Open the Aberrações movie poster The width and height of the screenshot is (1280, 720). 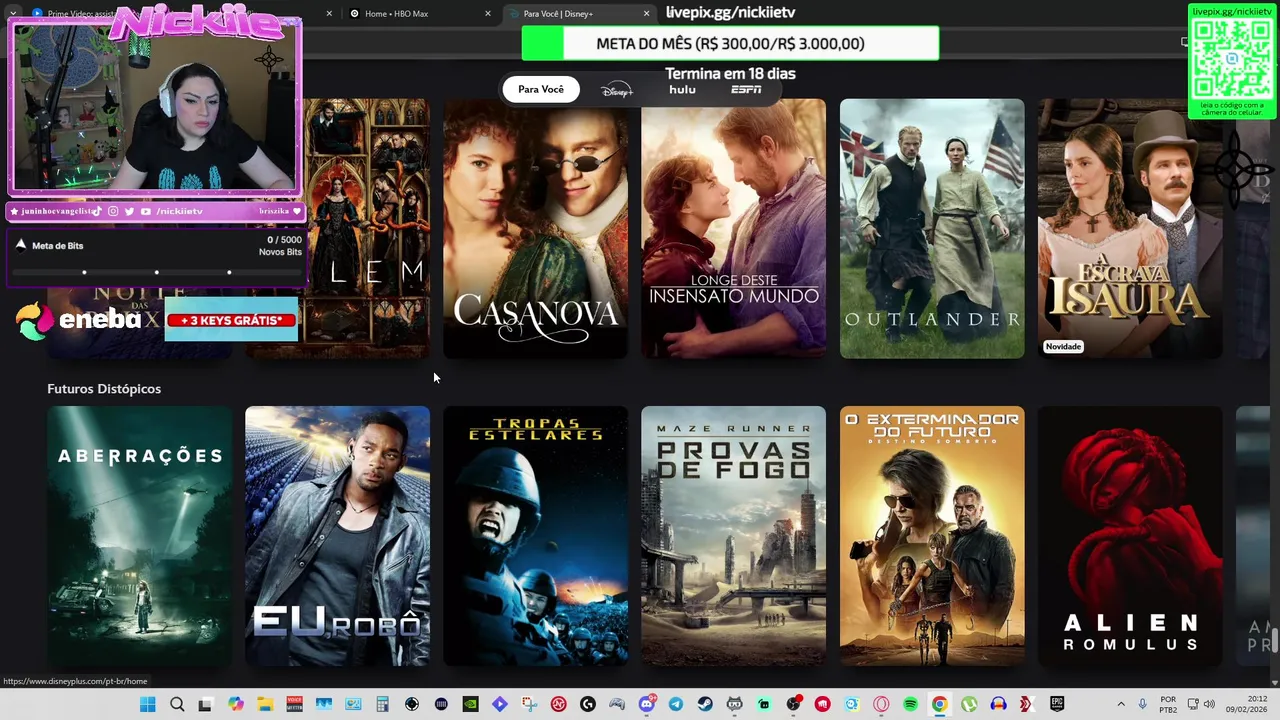tap(140, 536)
